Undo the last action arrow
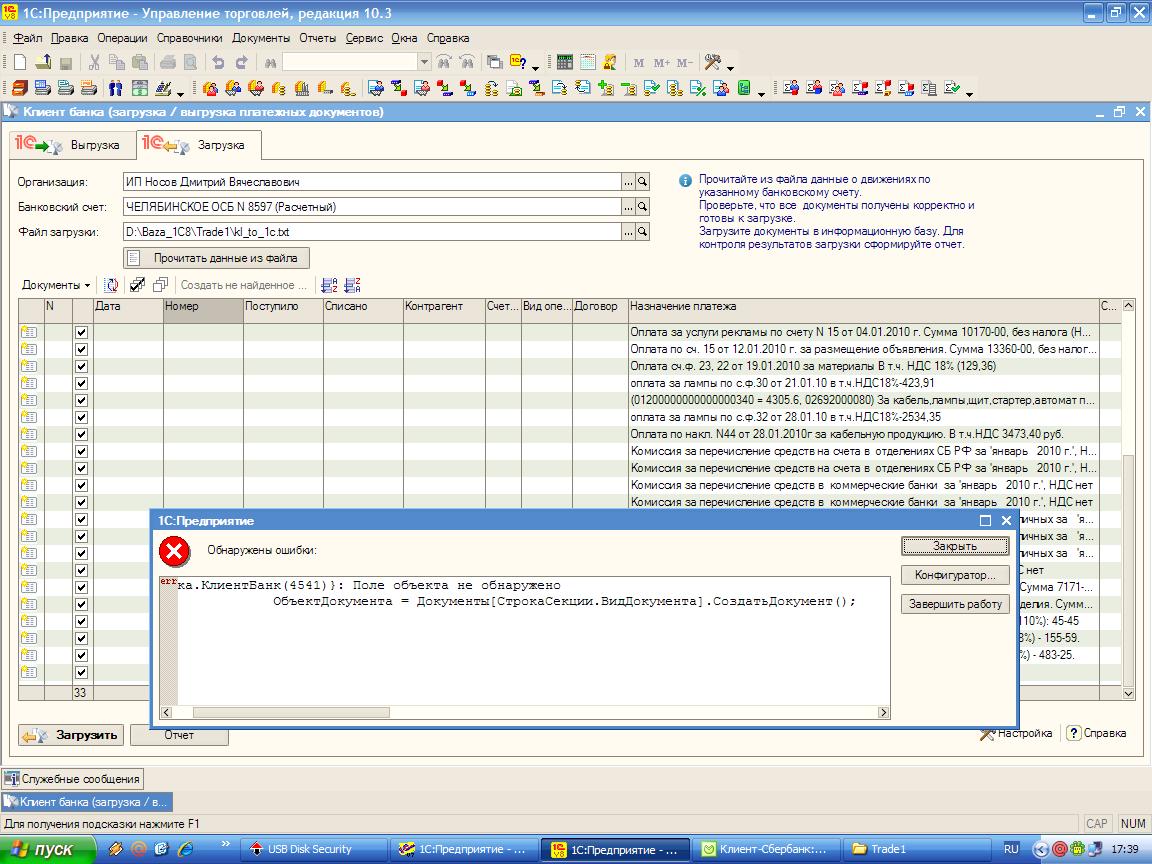Viewport: 1152px width, 864px height. click(218, 62)
